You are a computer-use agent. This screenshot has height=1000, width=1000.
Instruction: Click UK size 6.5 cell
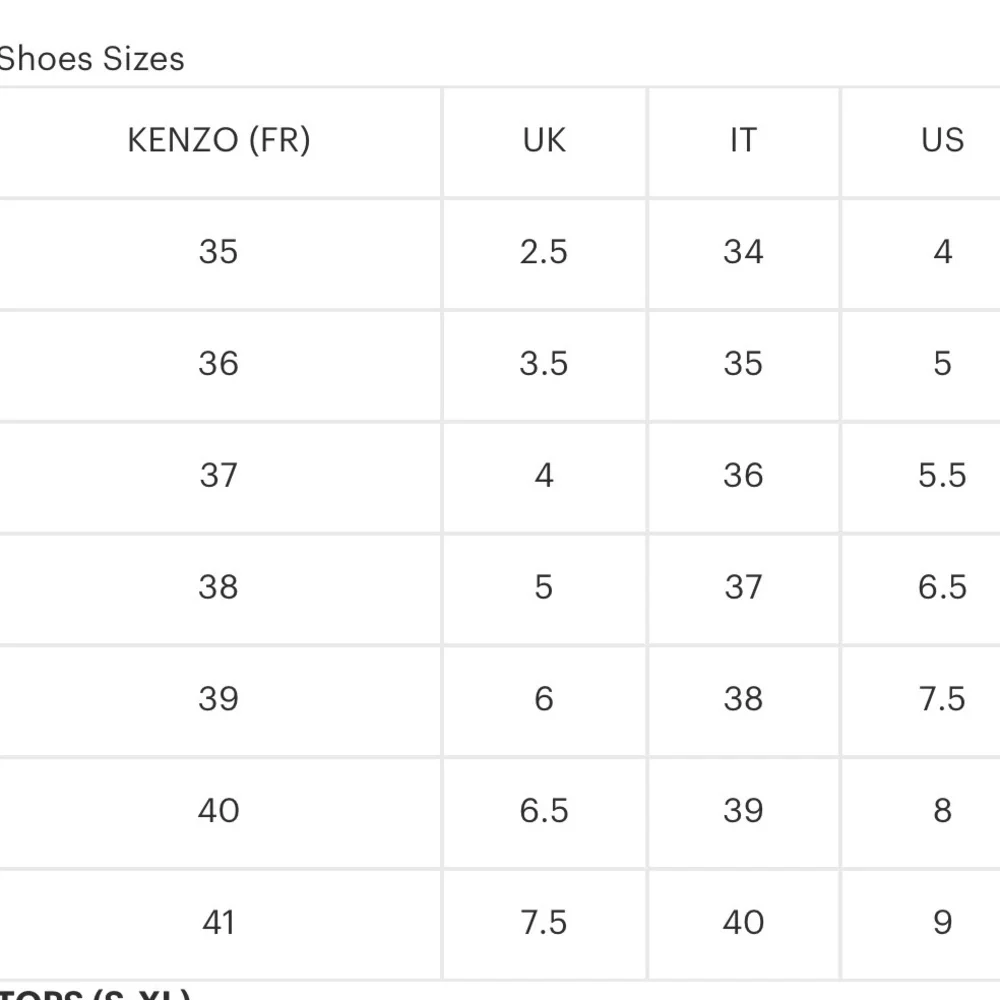[544, 810]
